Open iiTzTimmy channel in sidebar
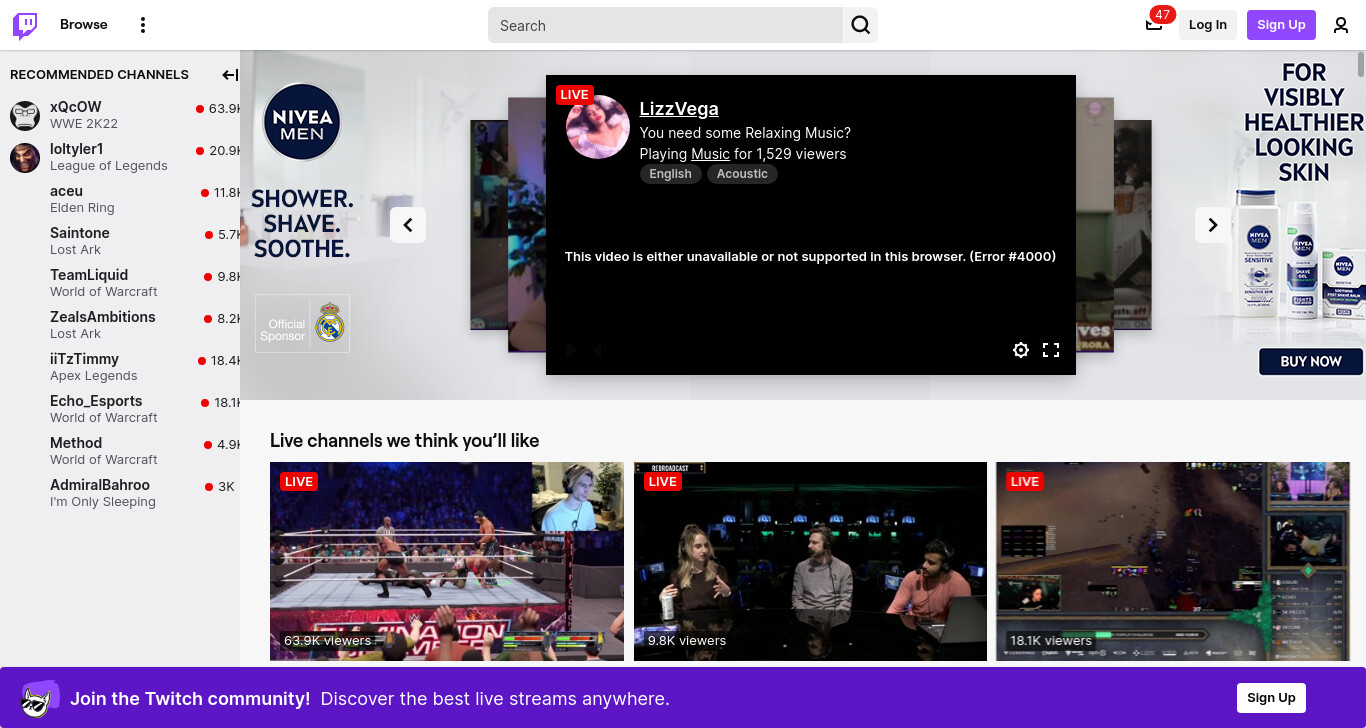Screen dimensions: 1366x728 pyautogui.click(x=120, y=368)
